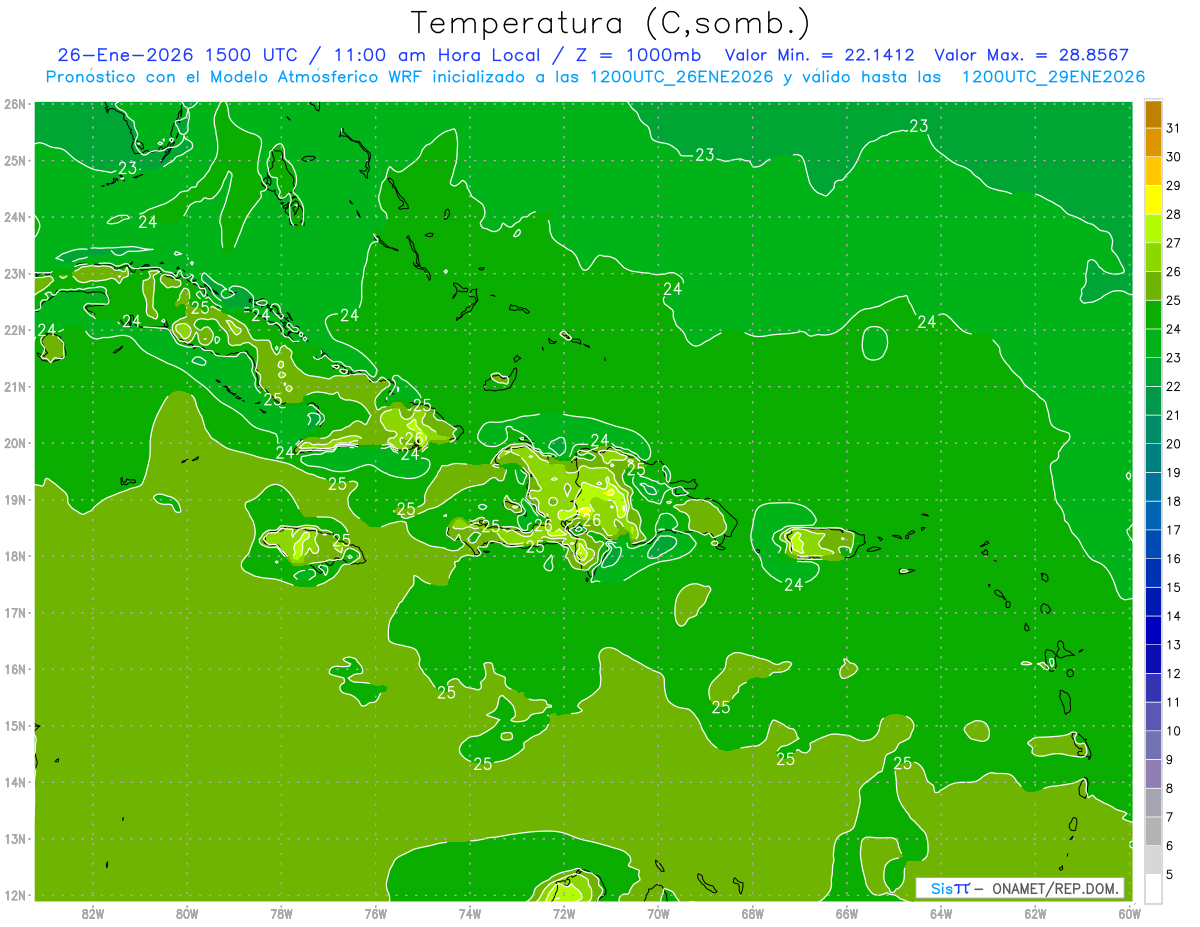This screenshot has width=1200, height=927.
Task: Click the gray legend swatch between 7 and 8
Action: click(x=1153, y=802)
